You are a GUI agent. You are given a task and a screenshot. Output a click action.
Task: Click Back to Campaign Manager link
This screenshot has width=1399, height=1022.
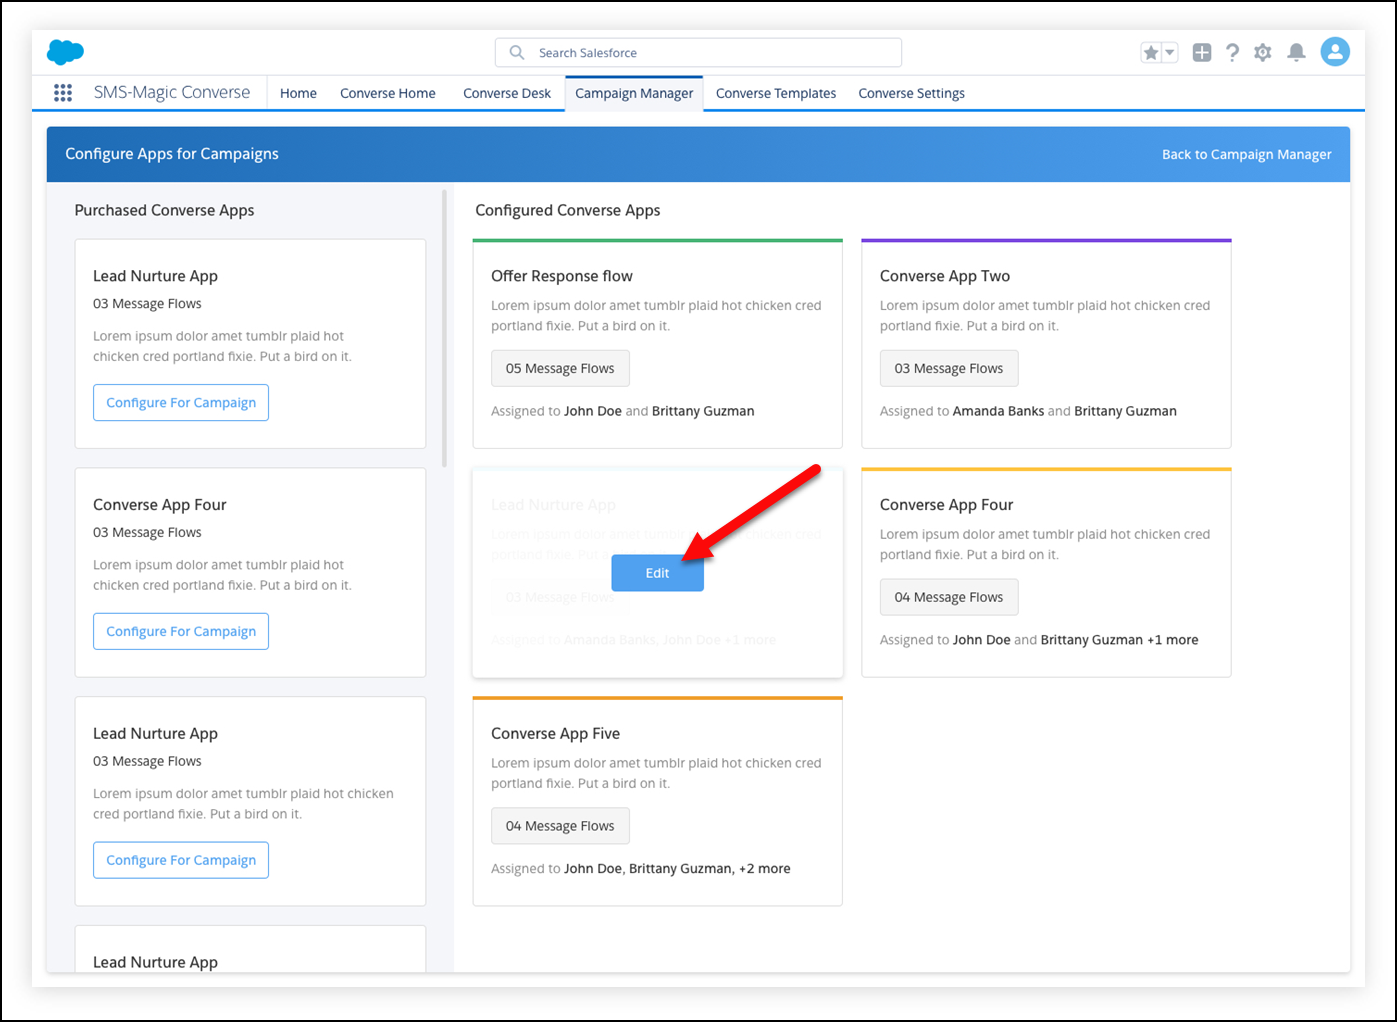coord(1246,155)
